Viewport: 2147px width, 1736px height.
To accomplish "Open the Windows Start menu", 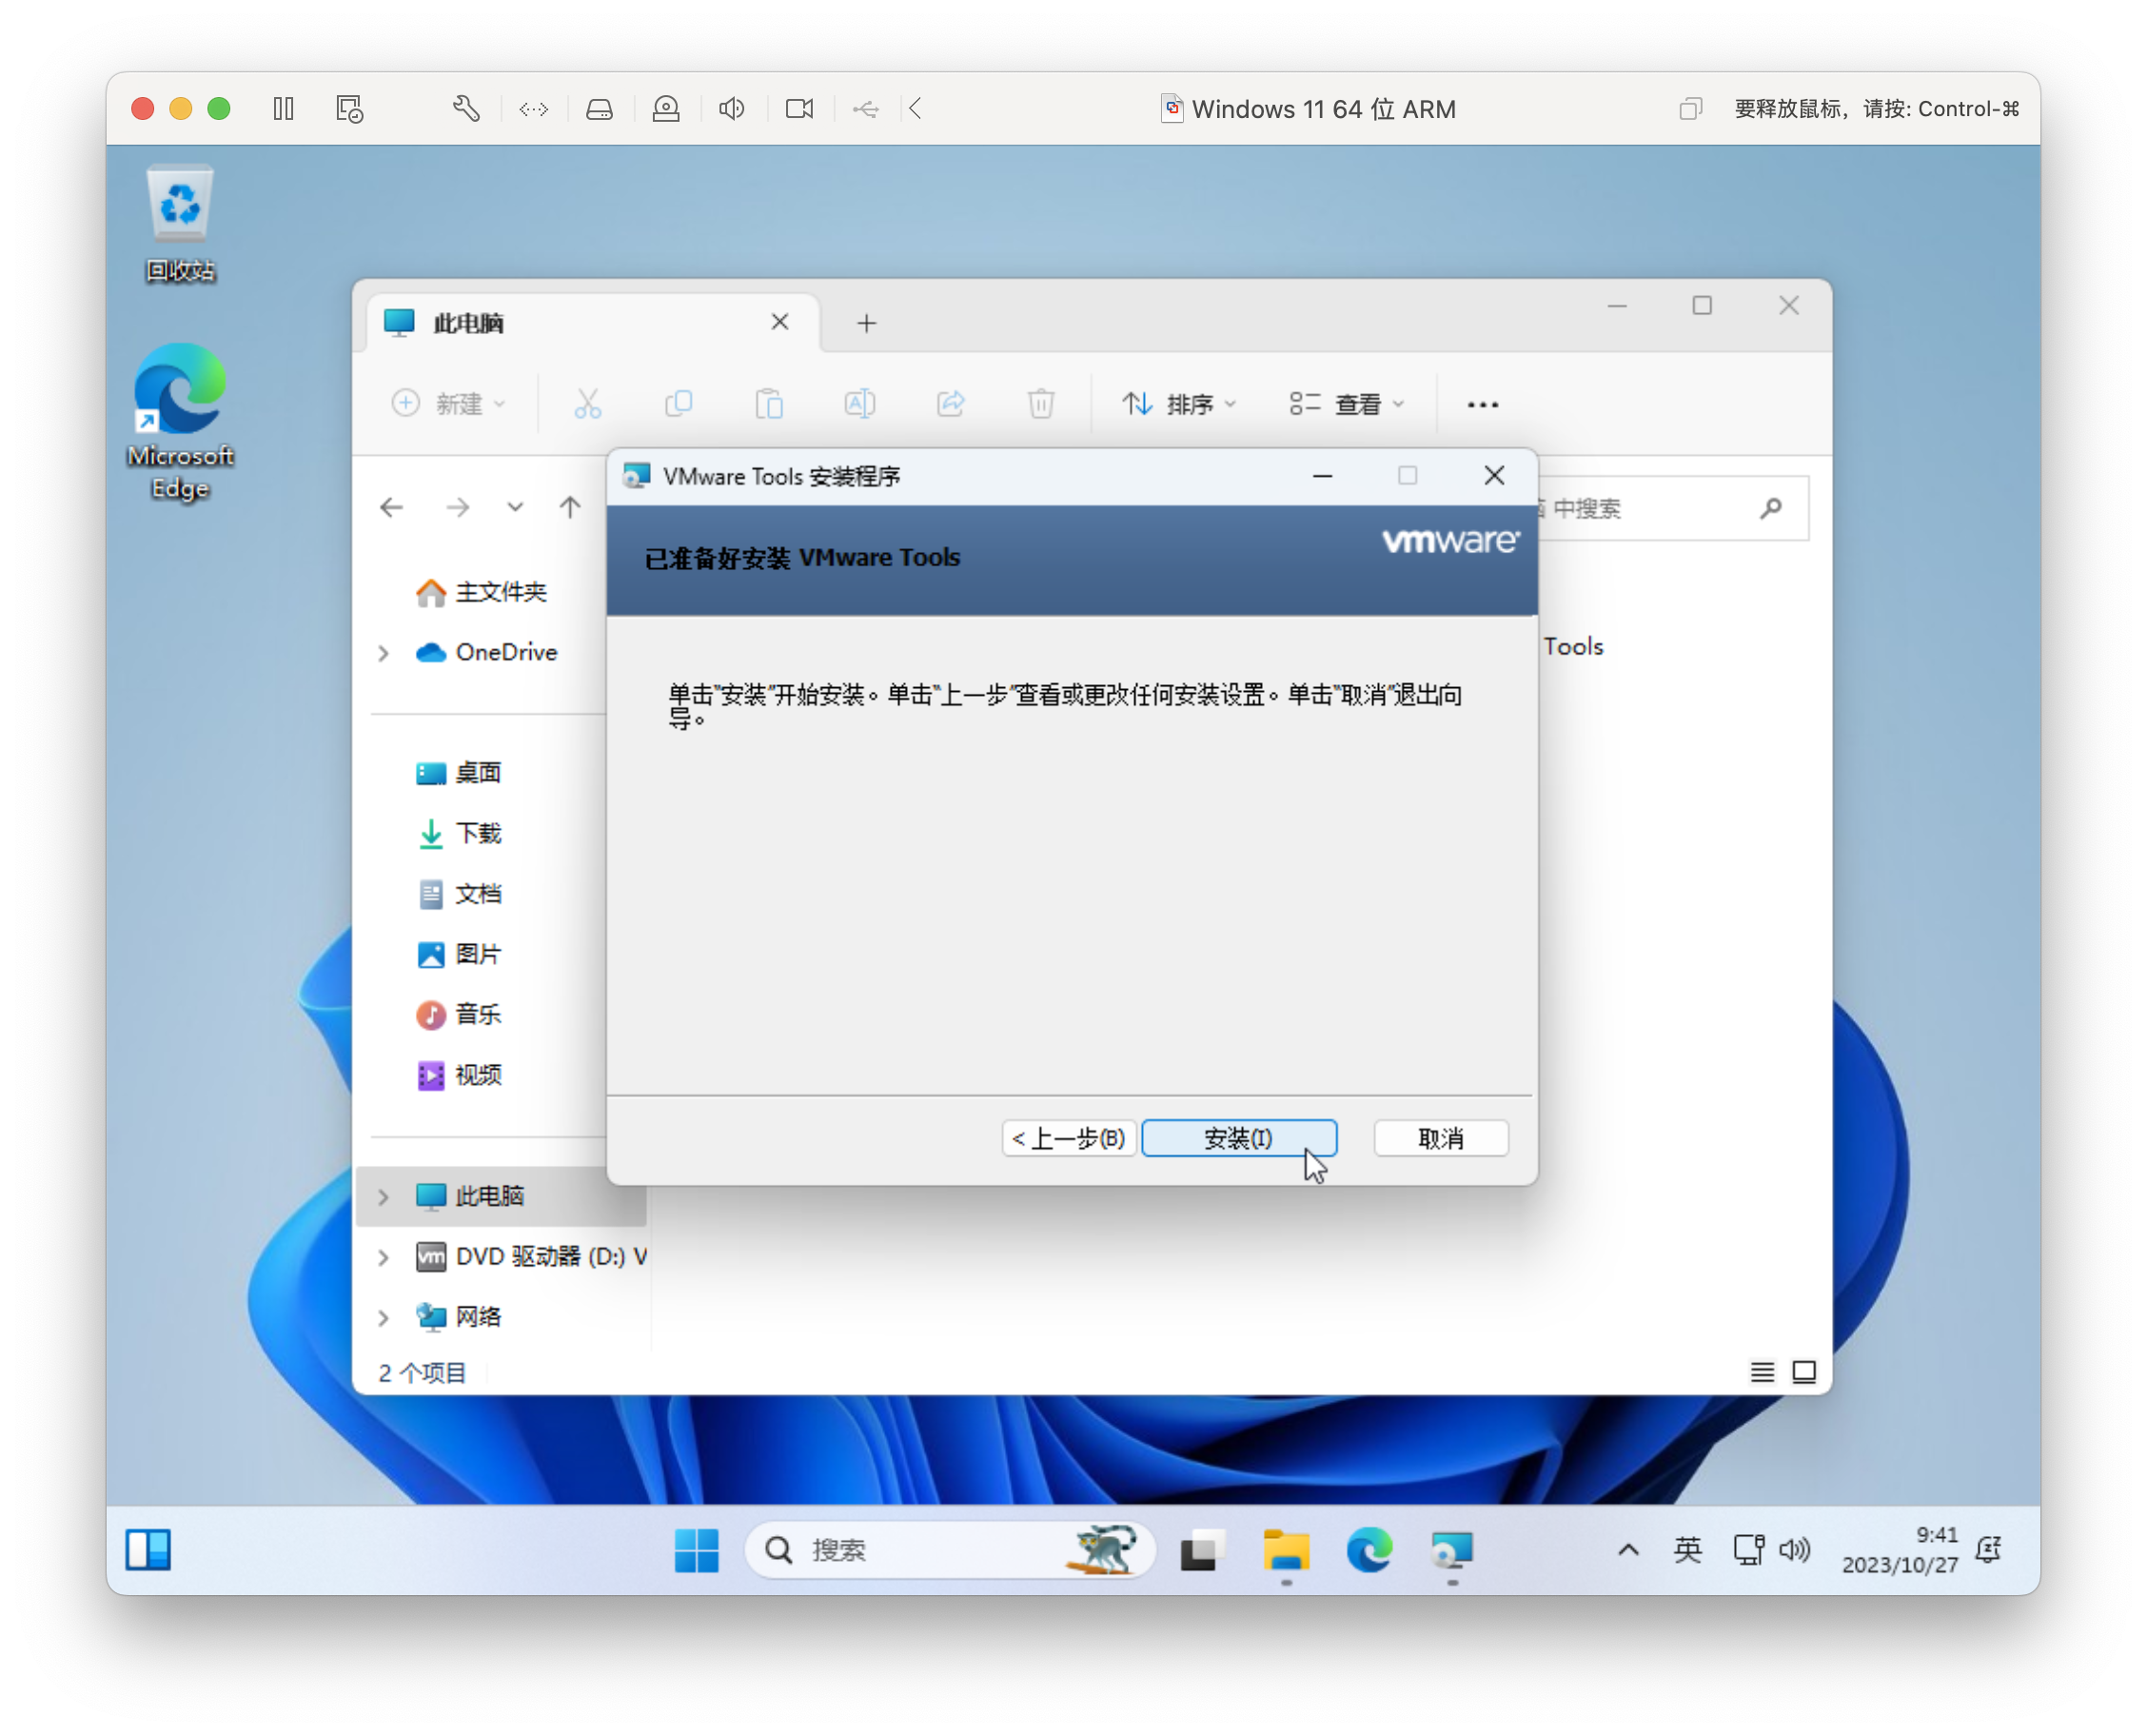I will [696, 1550].
